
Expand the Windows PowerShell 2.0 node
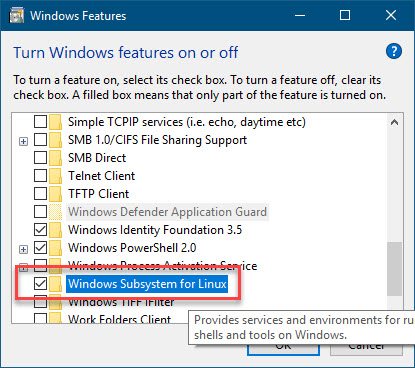[x=23, y=249]
